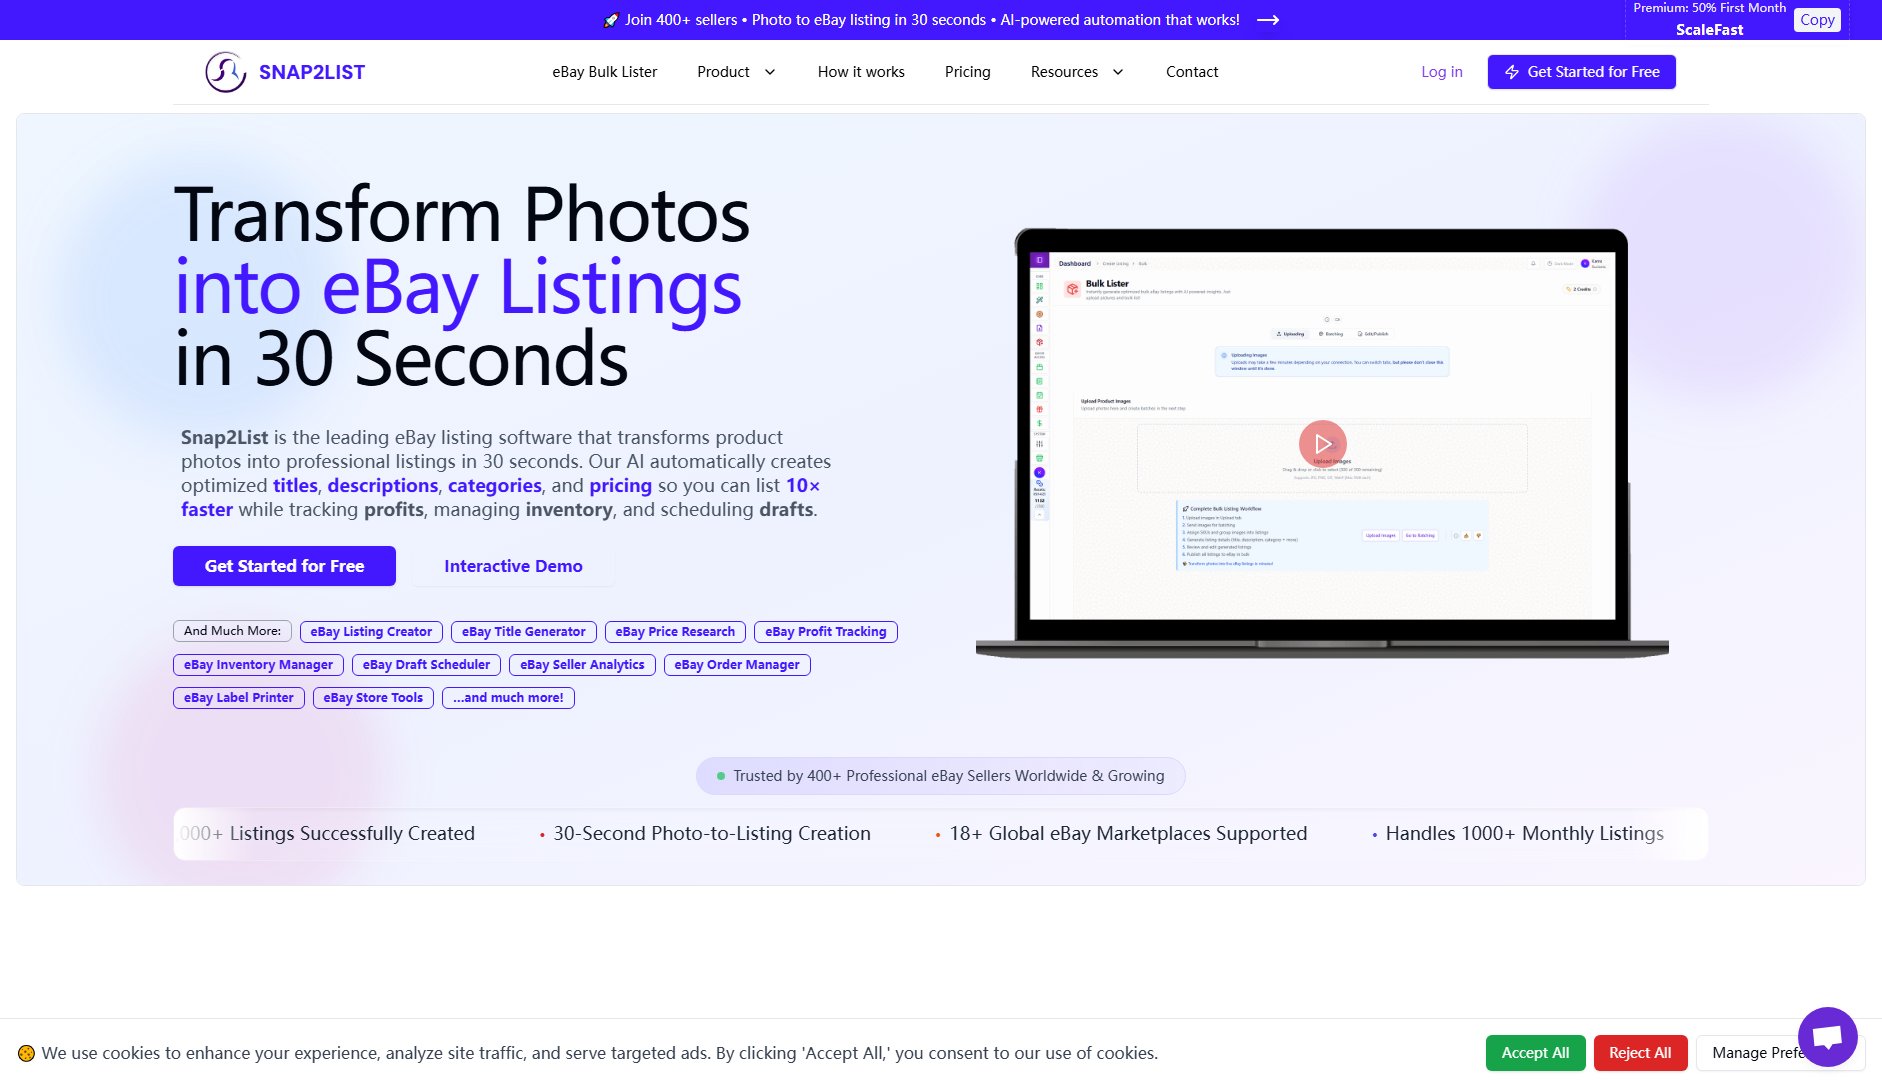Click the eBay Label Printer tag
1882x1087 pixels.
(x=238, y=698)
